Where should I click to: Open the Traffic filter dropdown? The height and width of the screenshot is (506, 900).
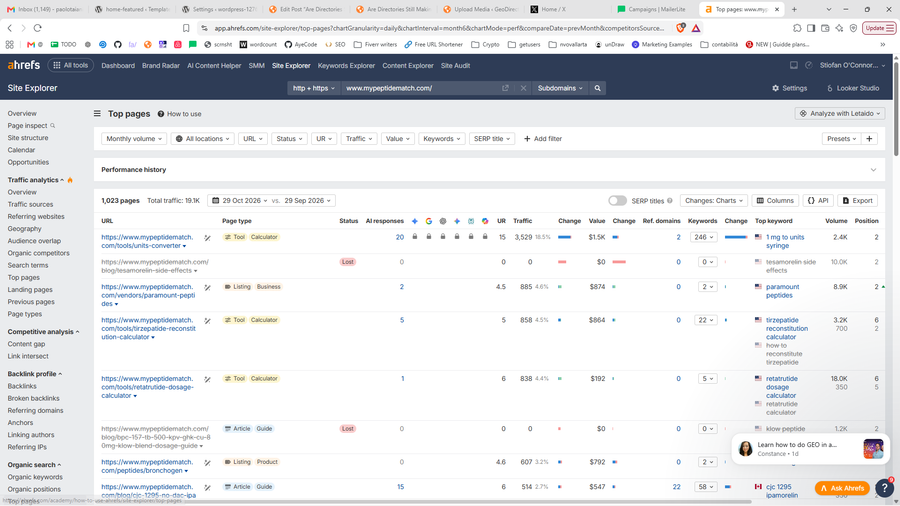tap(359, 139)
